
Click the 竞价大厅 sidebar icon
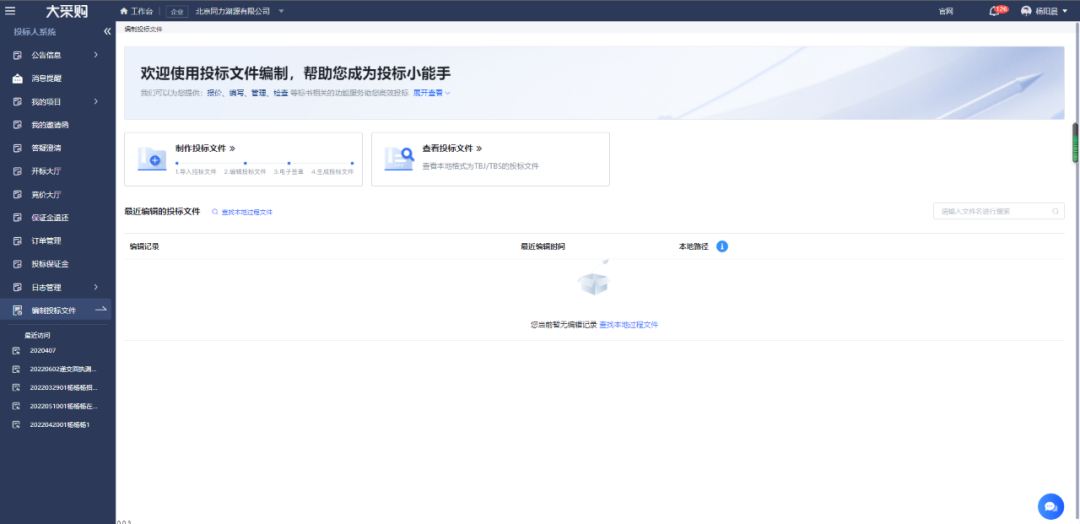pos(17,194)
